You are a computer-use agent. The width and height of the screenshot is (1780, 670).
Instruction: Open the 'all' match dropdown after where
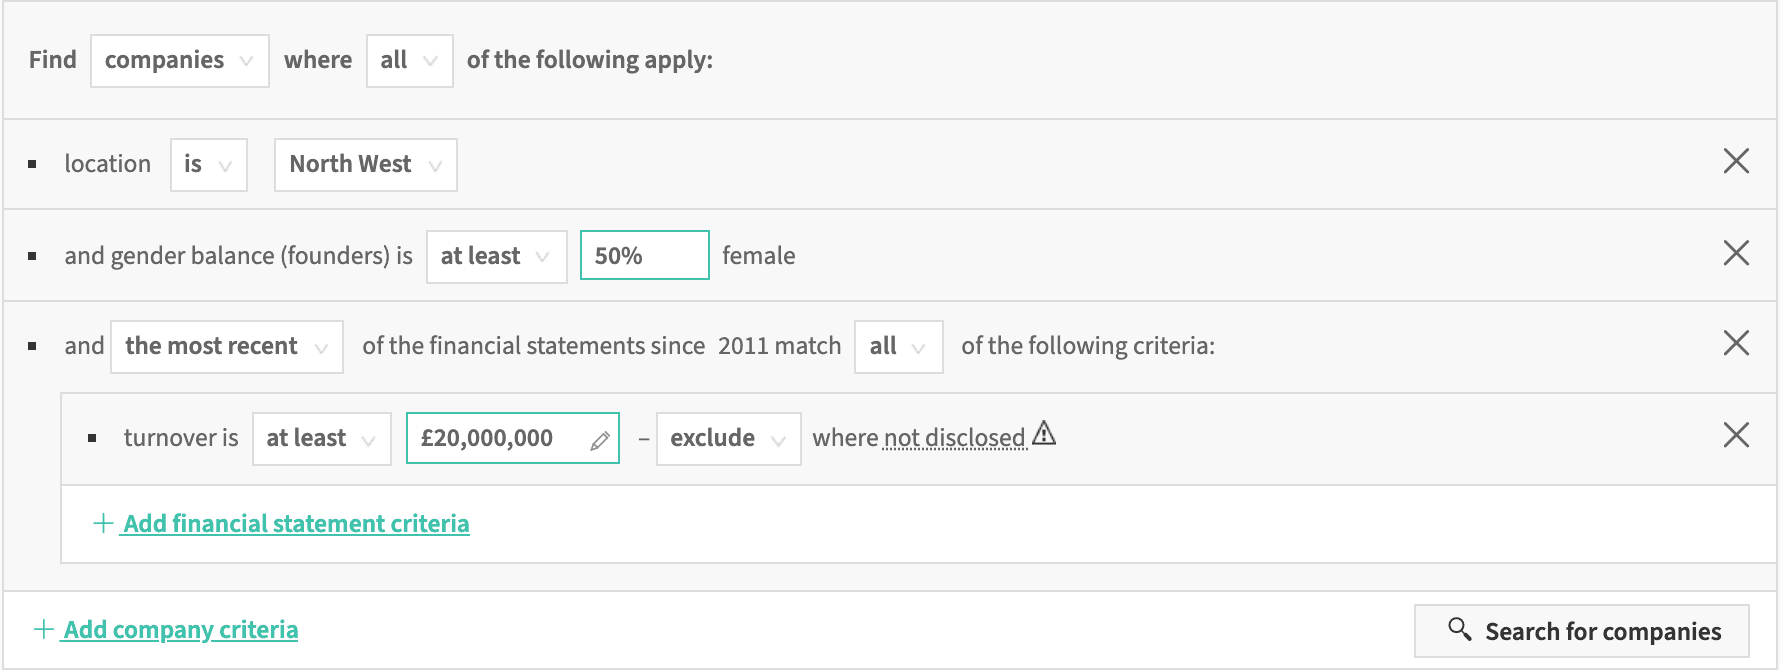[x=410, y=61]
